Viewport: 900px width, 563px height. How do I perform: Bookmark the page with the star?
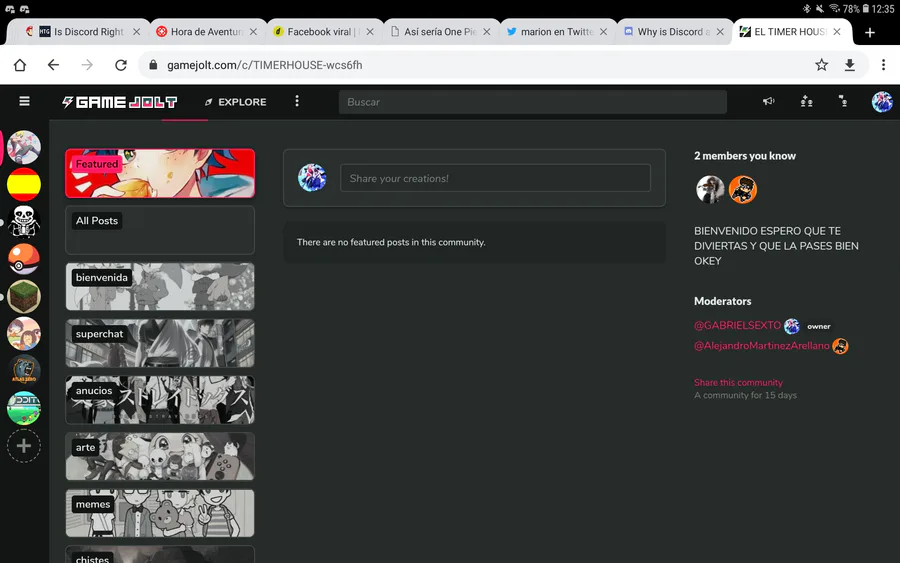pyautogui.click(x=821, y=65)
